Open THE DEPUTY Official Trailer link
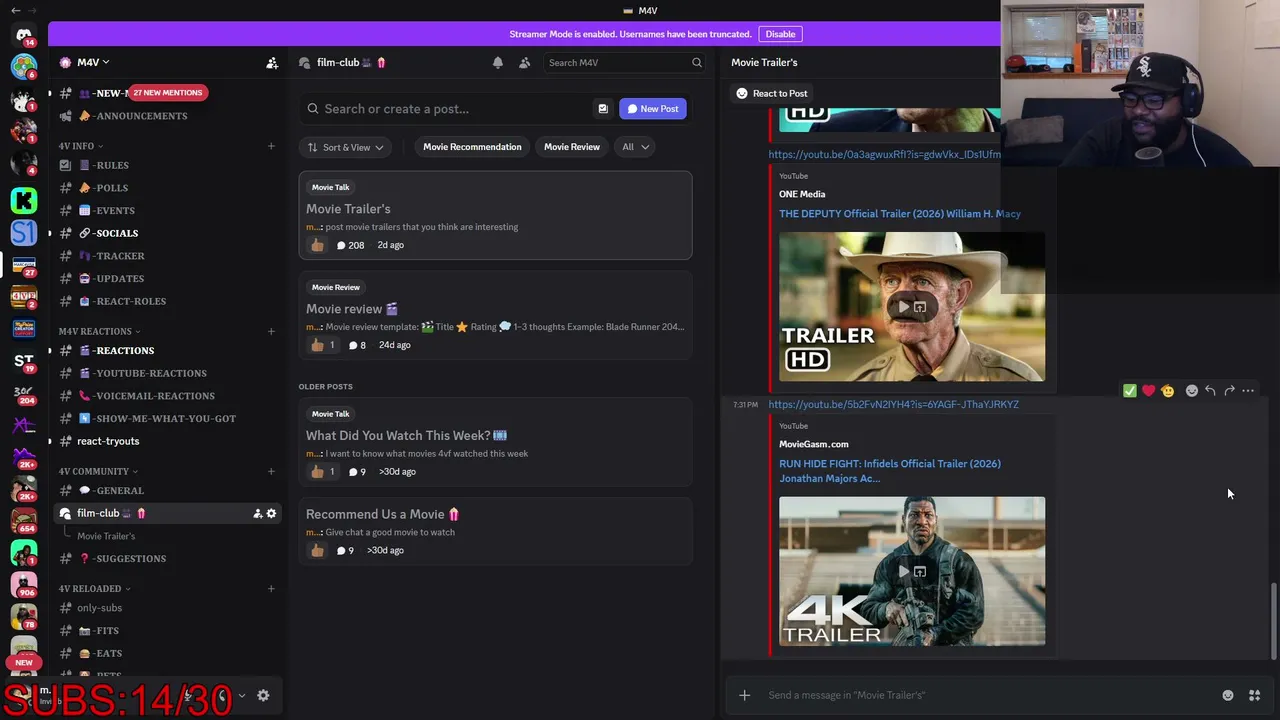 coord(900,214)
